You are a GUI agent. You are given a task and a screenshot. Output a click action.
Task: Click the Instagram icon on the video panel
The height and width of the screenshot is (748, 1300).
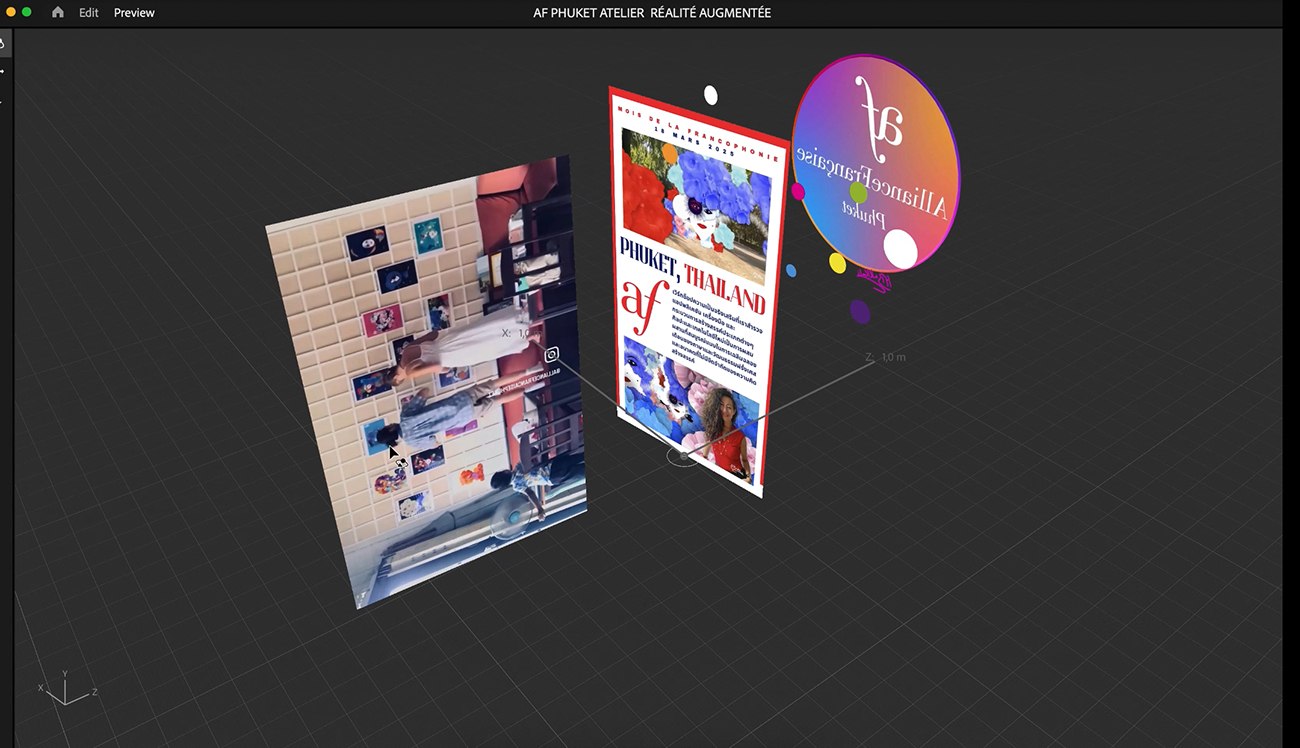(x=551, y=354)
